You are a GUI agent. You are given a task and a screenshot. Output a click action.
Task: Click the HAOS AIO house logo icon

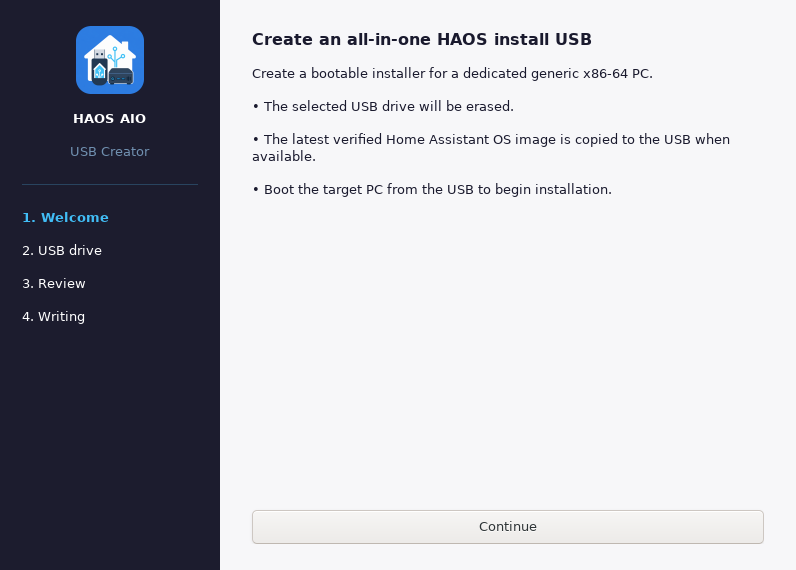110,60
